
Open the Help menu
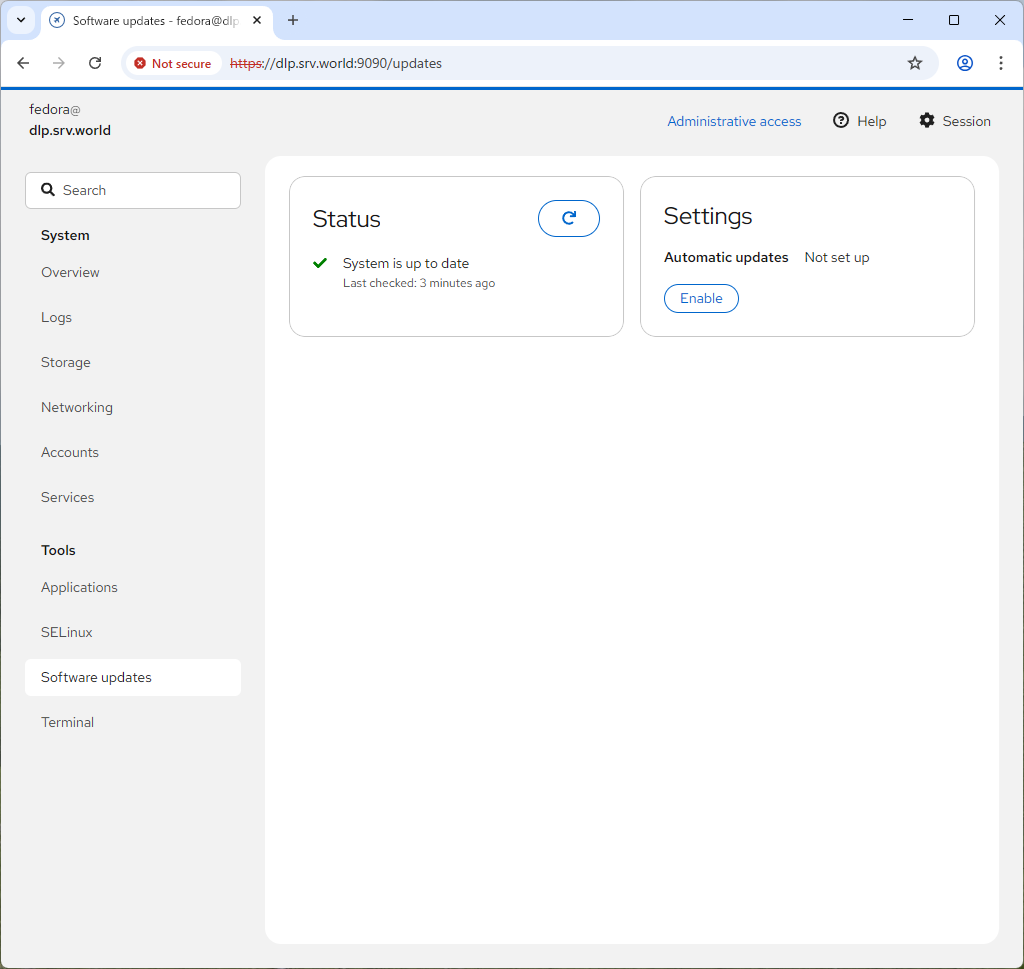click(859, 121)
